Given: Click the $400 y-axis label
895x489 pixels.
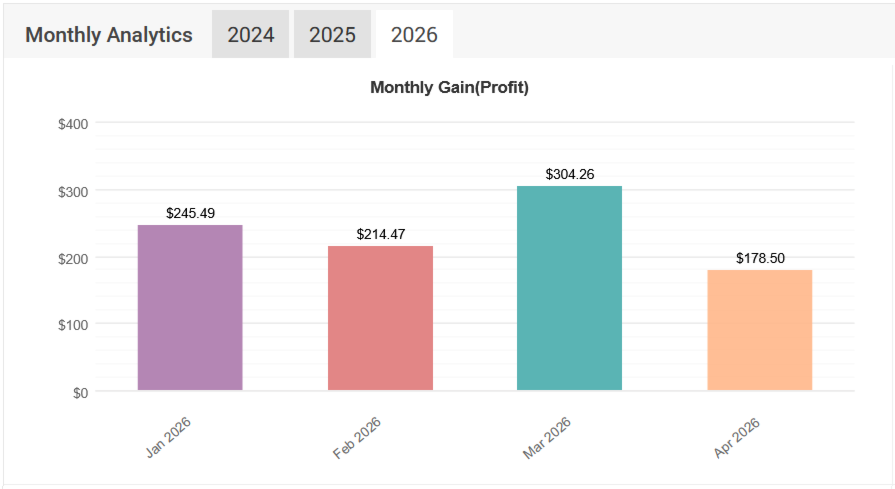Looking at the screenshot, I should click(74, 124).
